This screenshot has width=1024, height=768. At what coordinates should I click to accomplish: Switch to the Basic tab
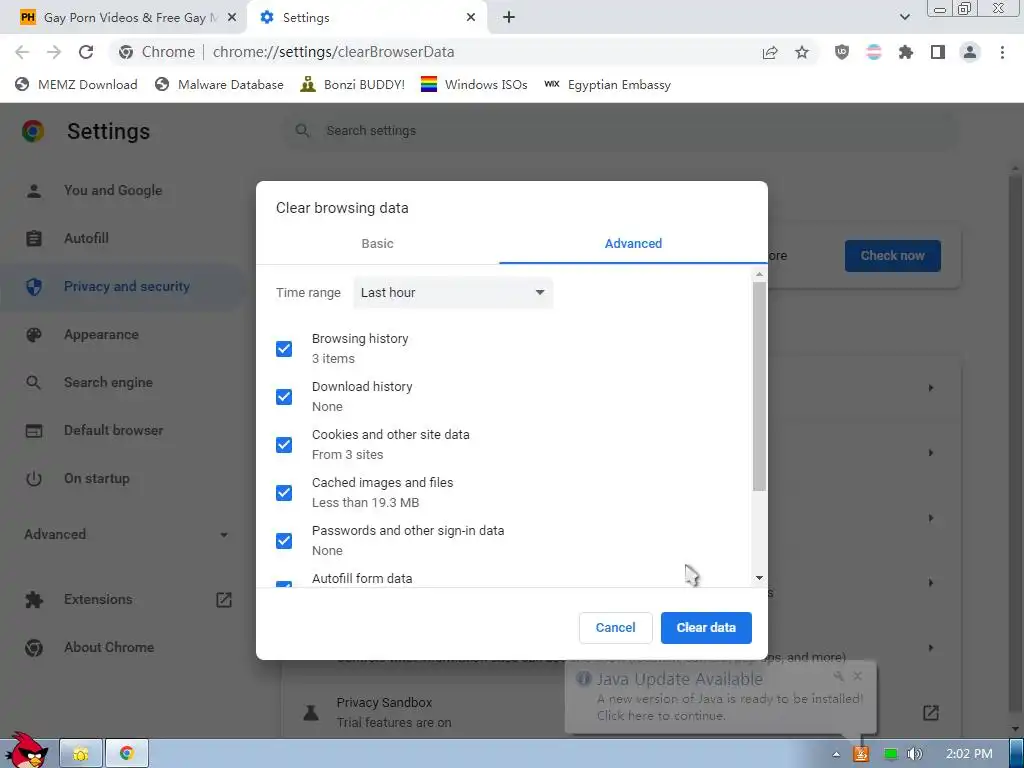click(x=377, y=244)
